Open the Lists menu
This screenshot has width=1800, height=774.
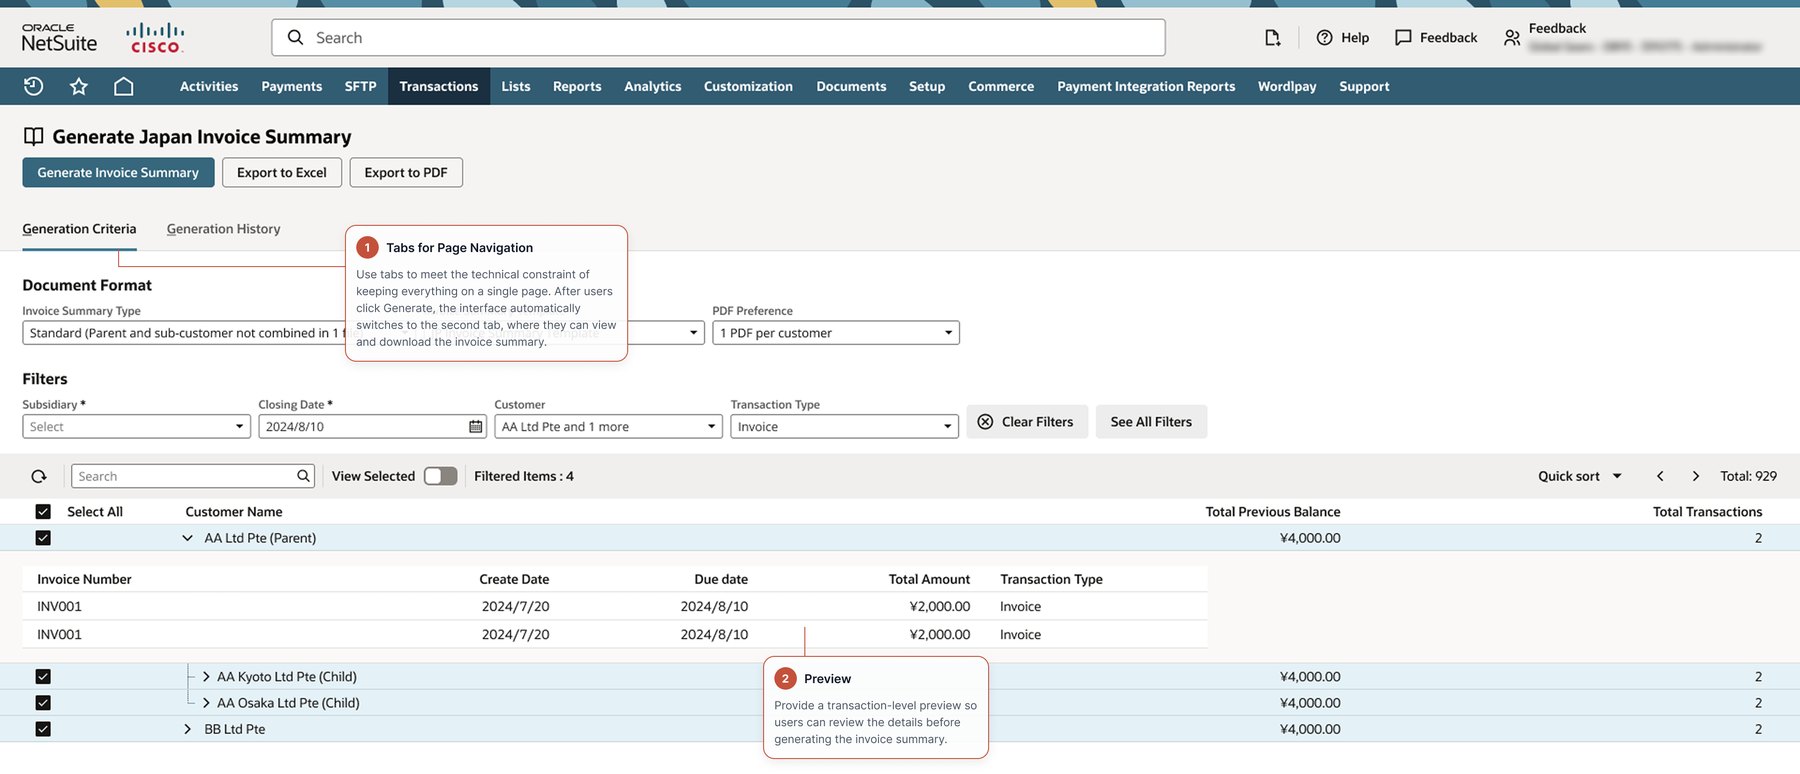click(516, 86)
